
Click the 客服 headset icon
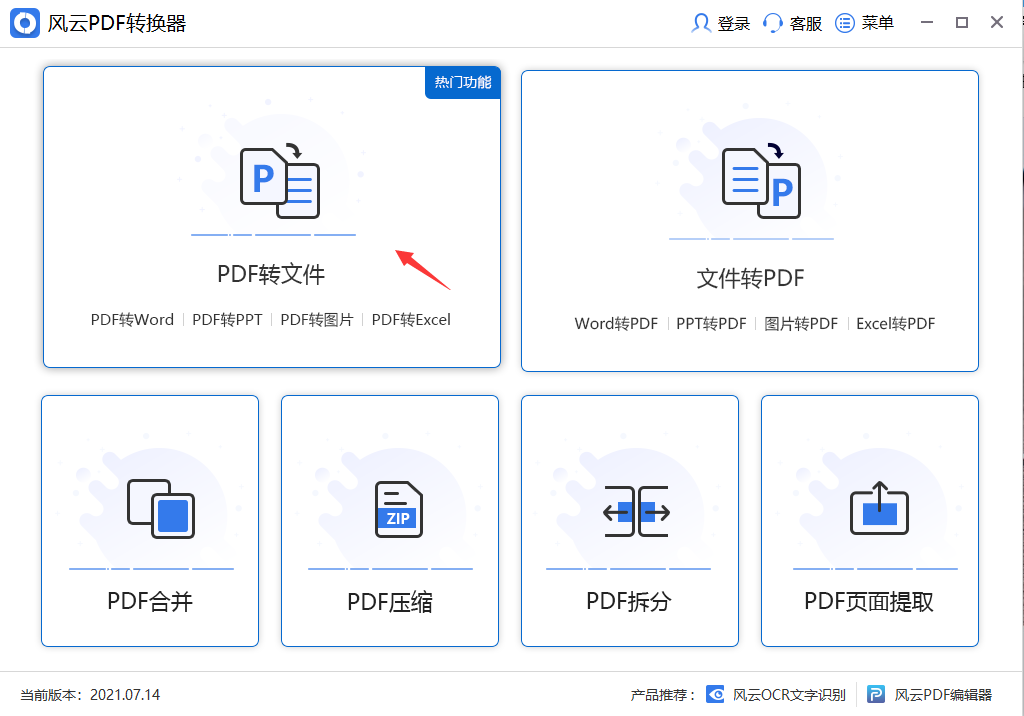pos(773,23)
